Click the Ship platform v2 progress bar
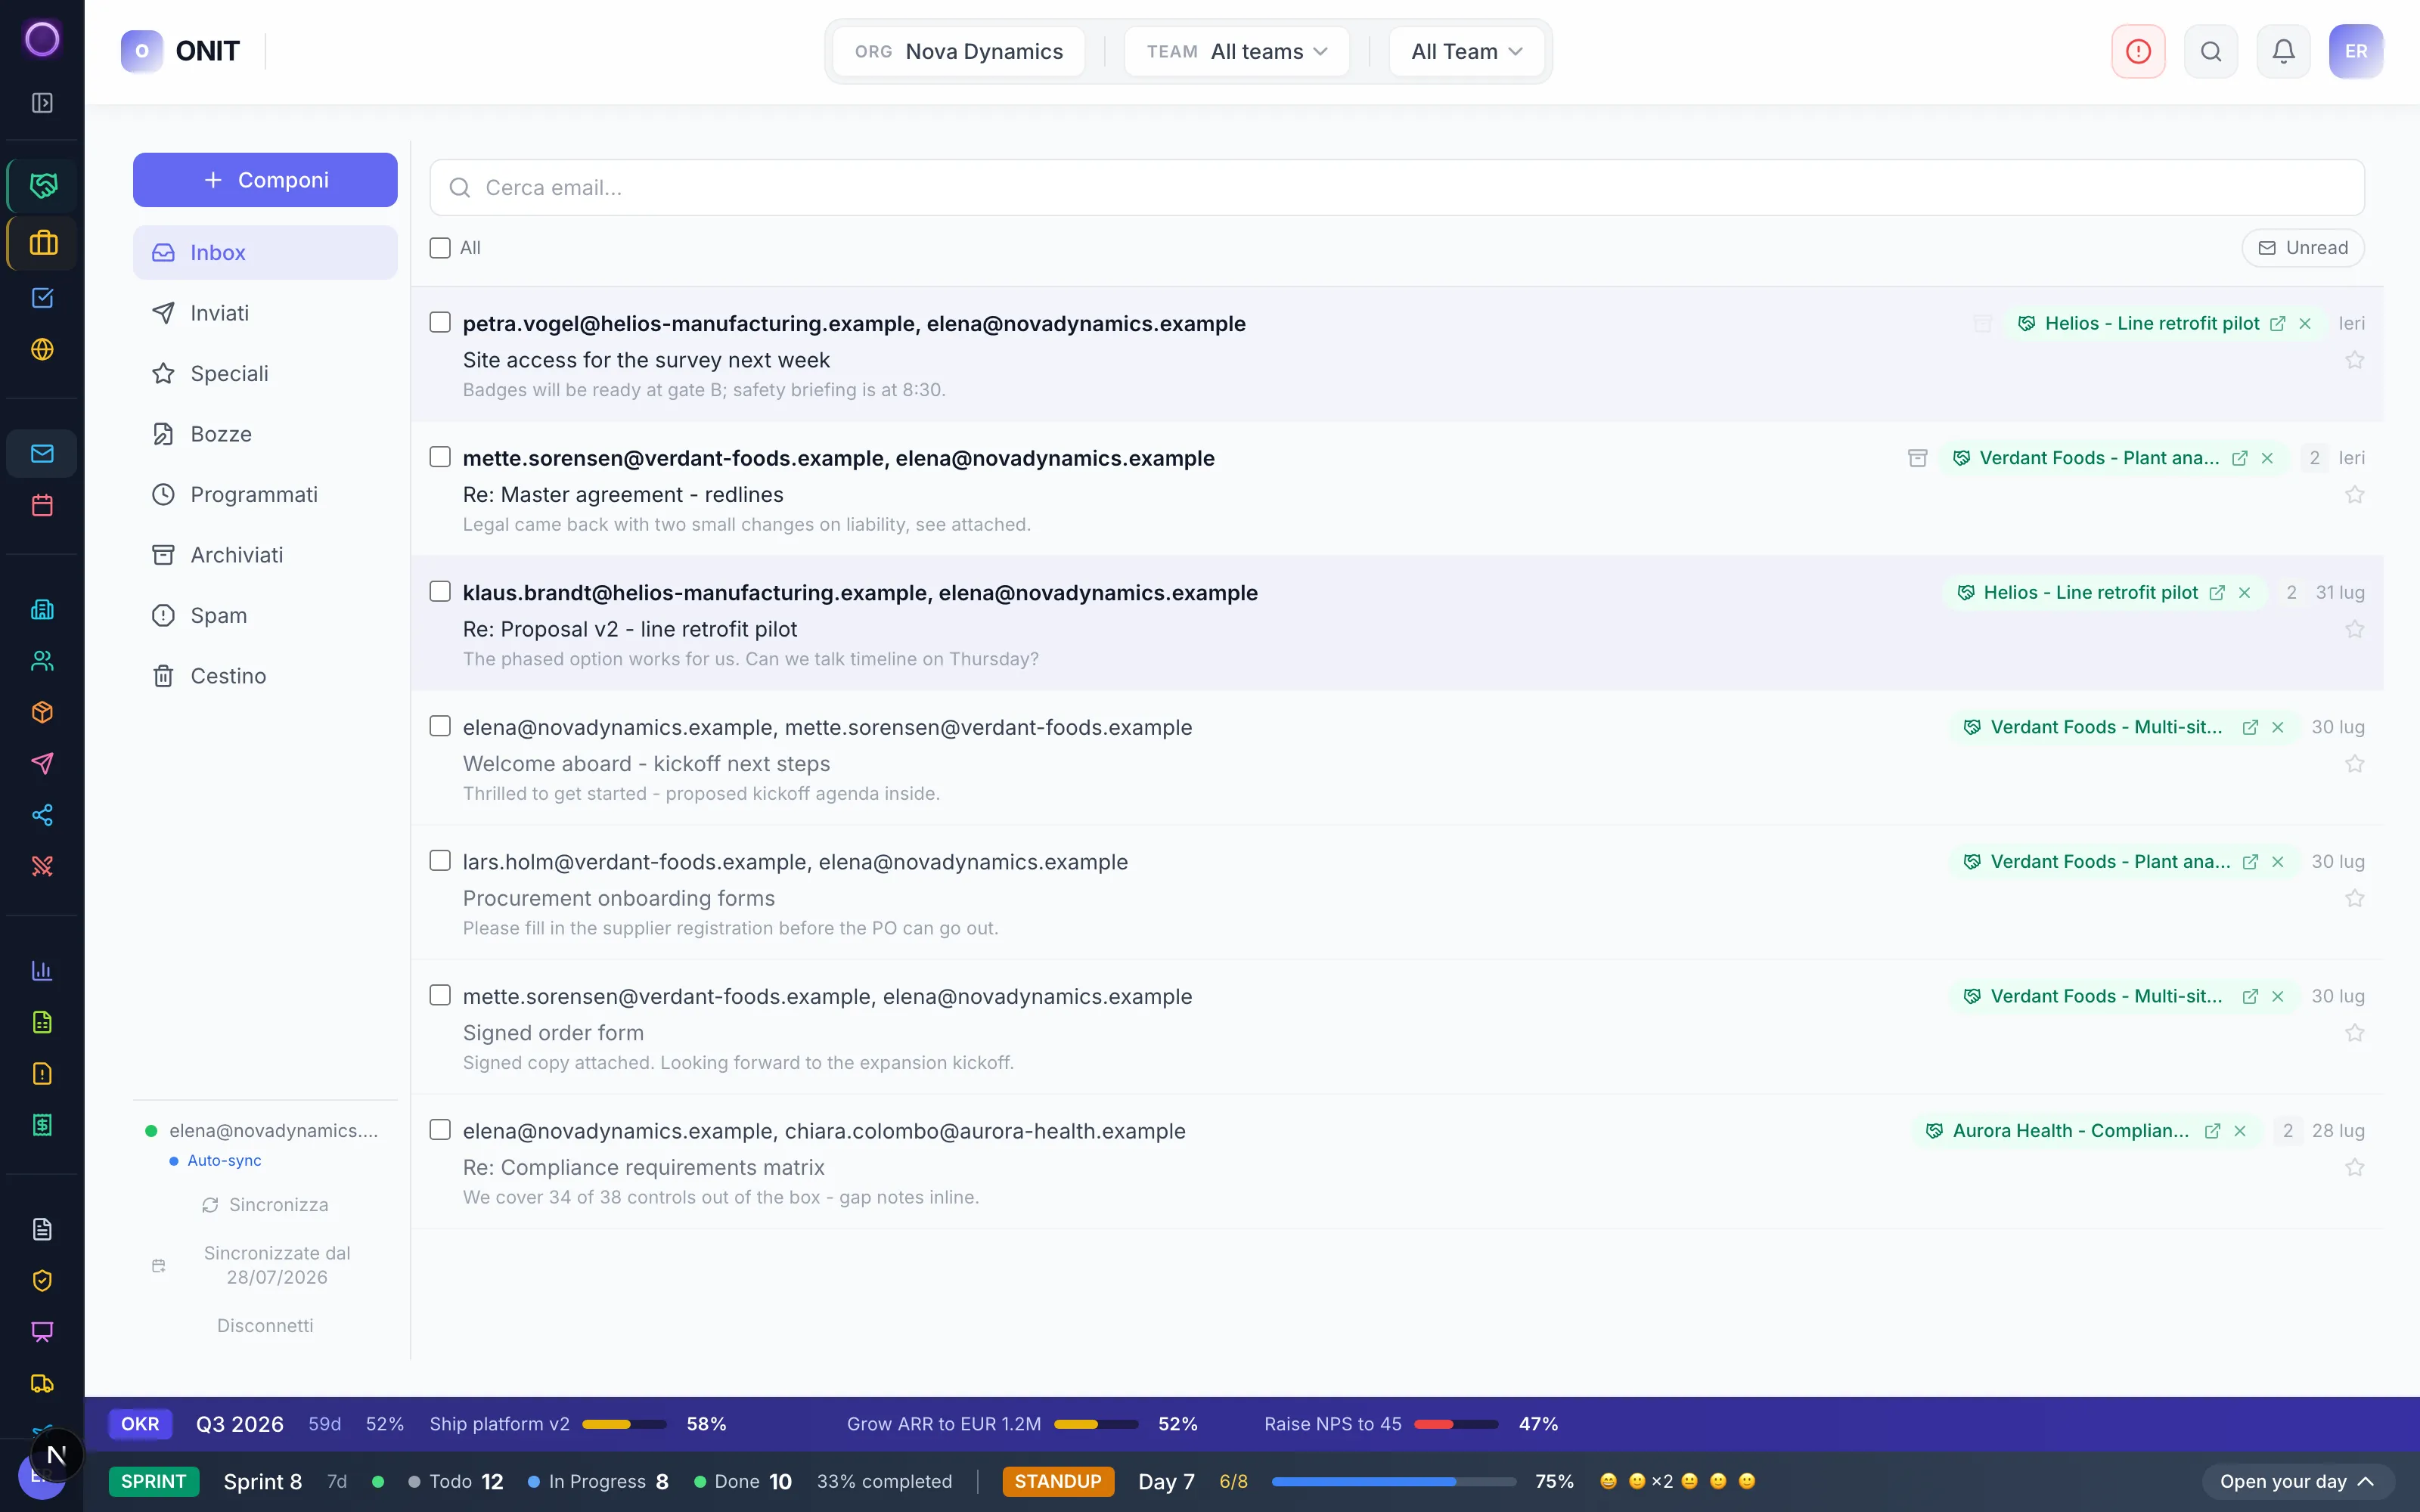 (624, 1424)
